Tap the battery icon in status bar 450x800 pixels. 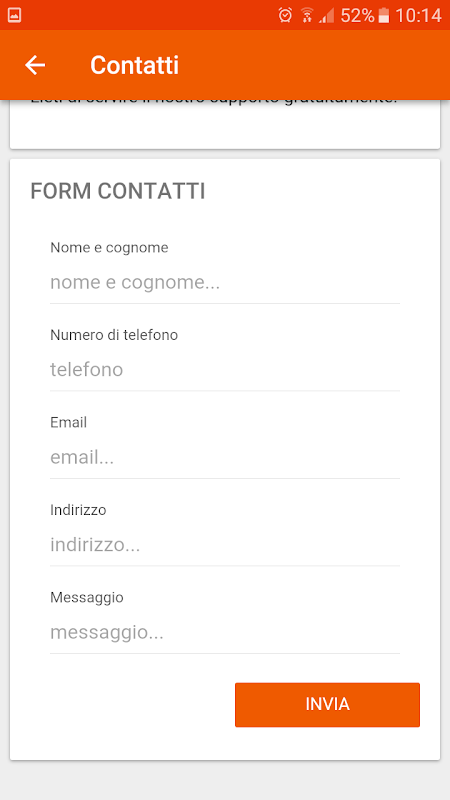(x=383, y=15)
